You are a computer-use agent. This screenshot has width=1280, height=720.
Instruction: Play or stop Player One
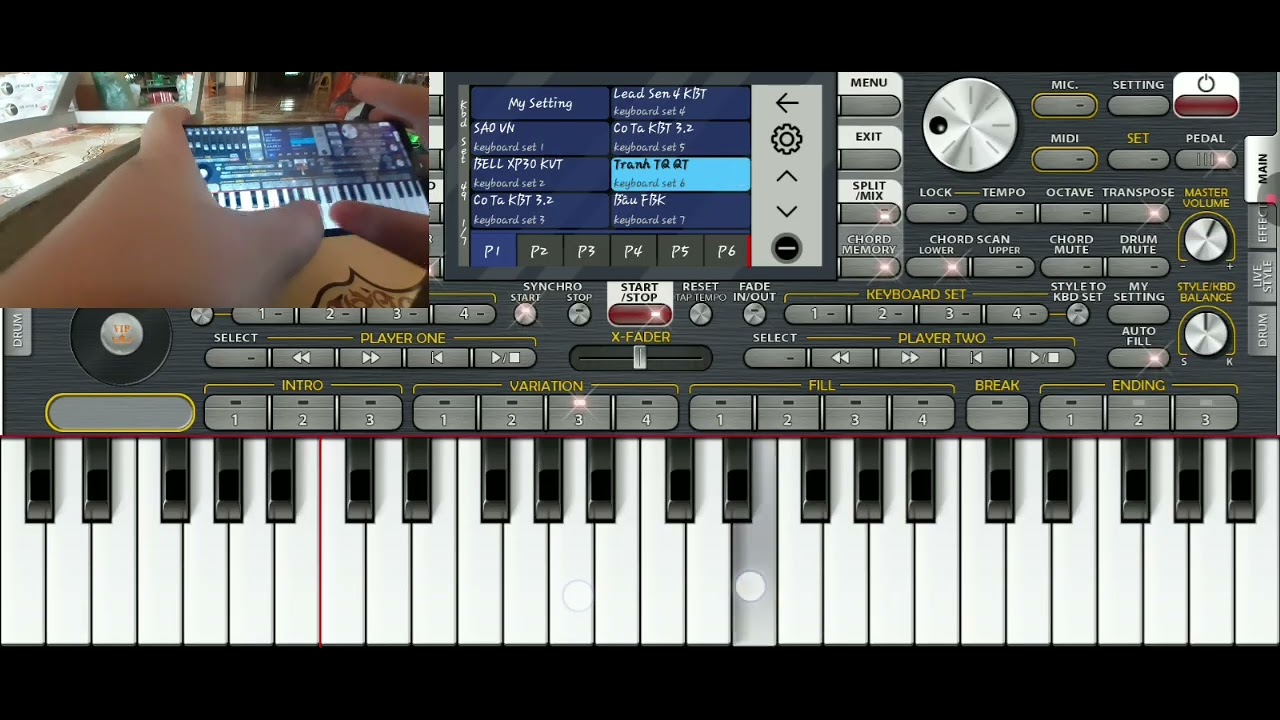(x=505, y=357)
